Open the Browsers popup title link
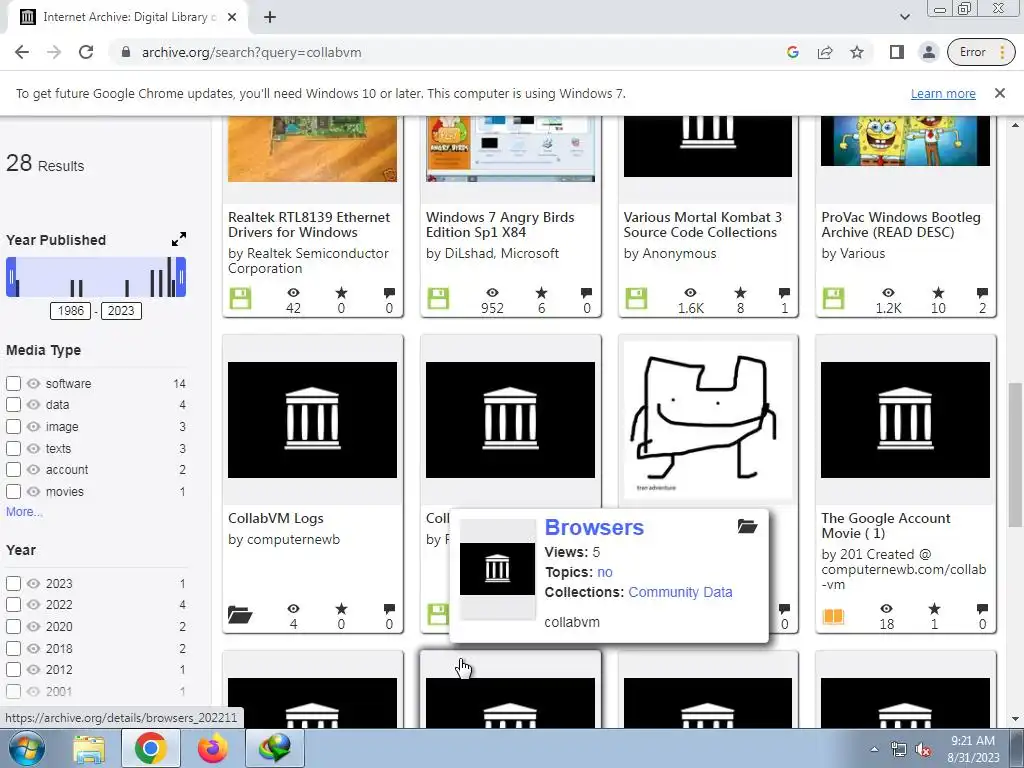This screenshot has height=768, width=1024. [x=594, y=527]
